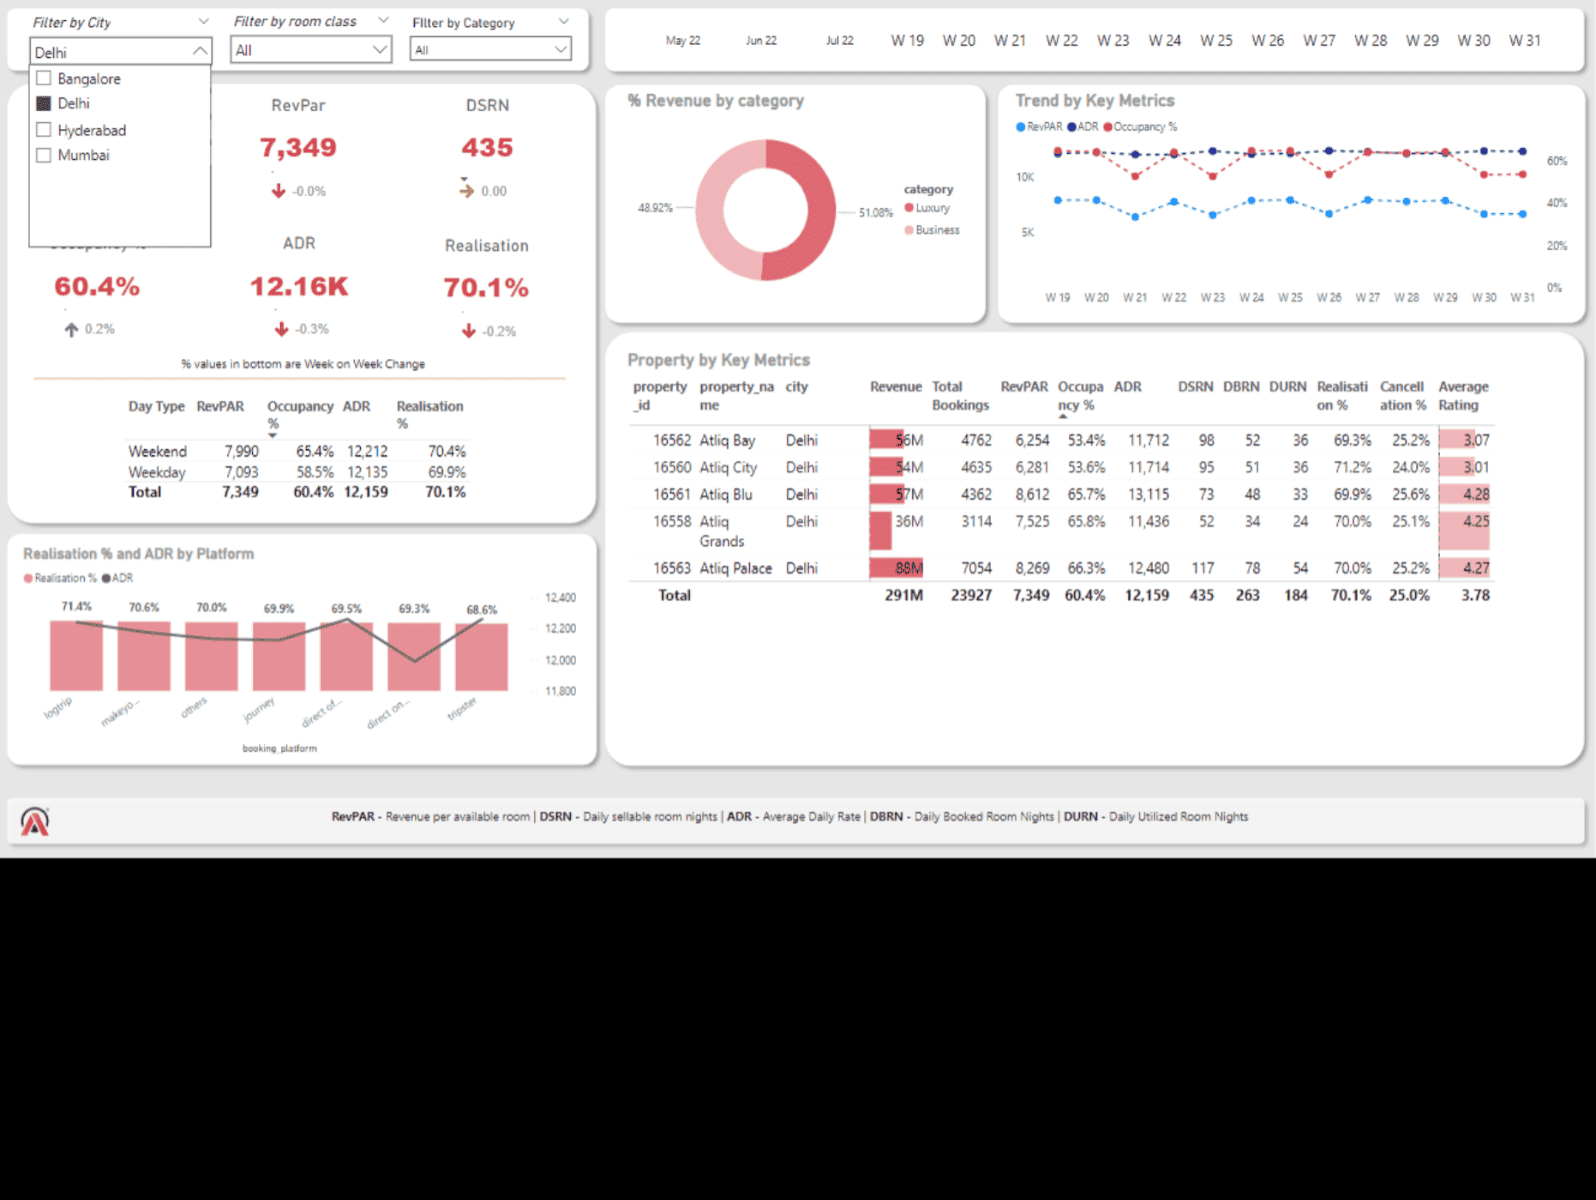Select W 25 in the top week slicer
This screenshot has width=1596, height=1200.
point(1216,41)
